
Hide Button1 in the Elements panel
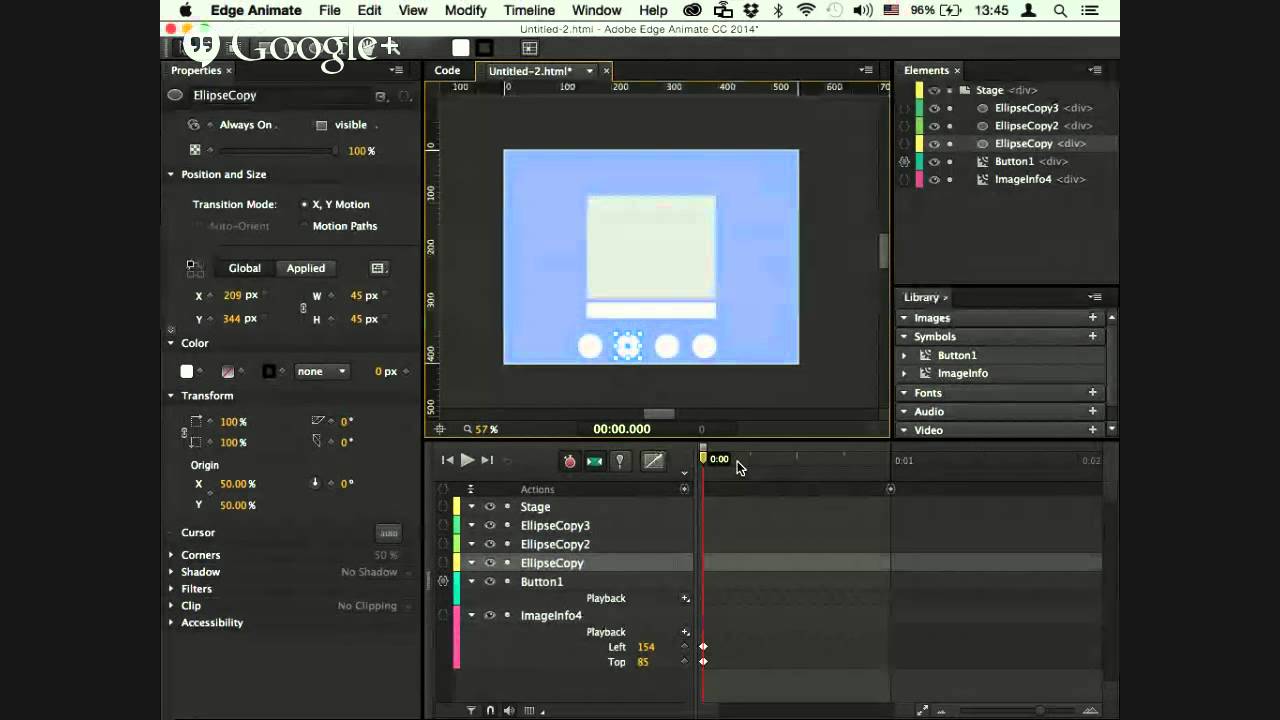(x=934, y=161)
